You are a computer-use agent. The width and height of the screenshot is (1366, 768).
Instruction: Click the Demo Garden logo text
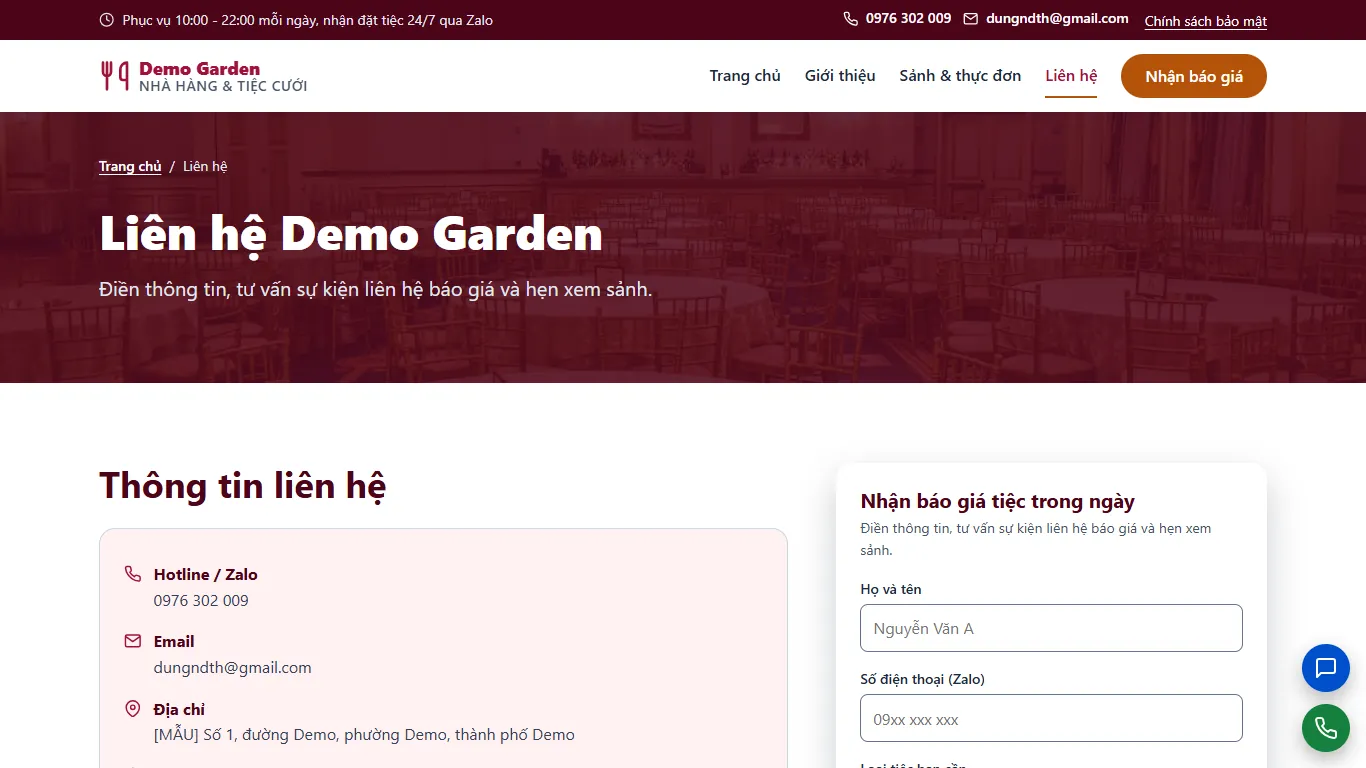point(200,69)
